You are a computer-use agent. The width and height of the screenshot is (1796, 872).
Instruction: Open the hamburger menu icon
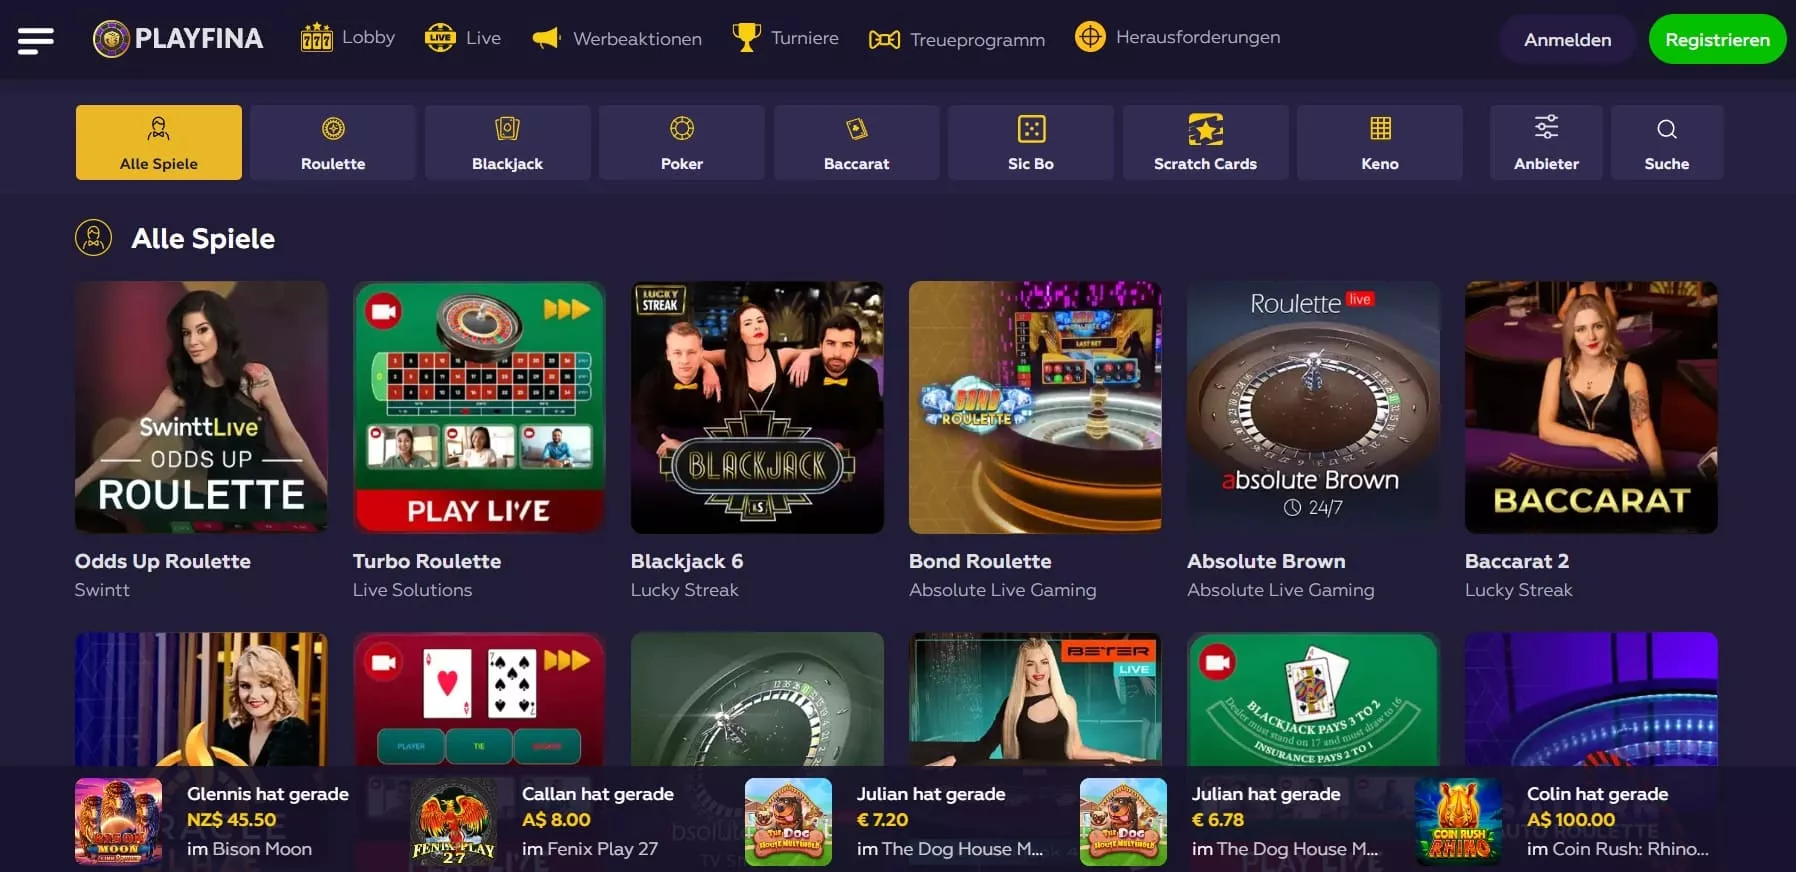(36, 40)
